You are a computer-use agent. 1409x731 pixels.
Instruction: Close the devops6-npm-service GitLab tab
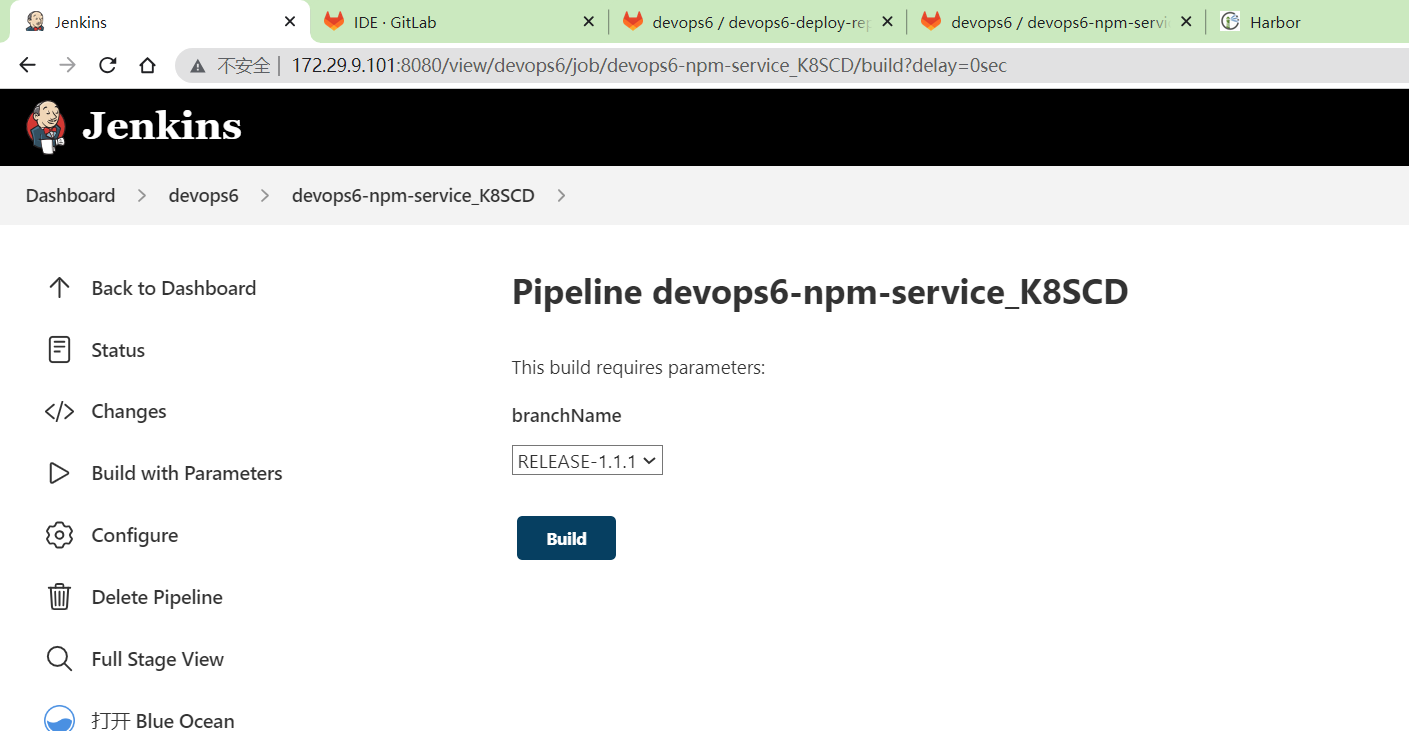click(1185, 21)
